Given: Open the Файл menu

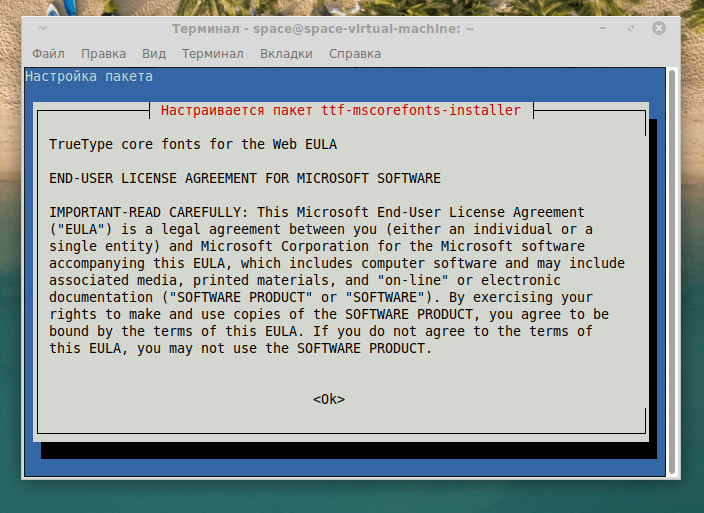Looking at the screenshot, I should tap(48, 54).
